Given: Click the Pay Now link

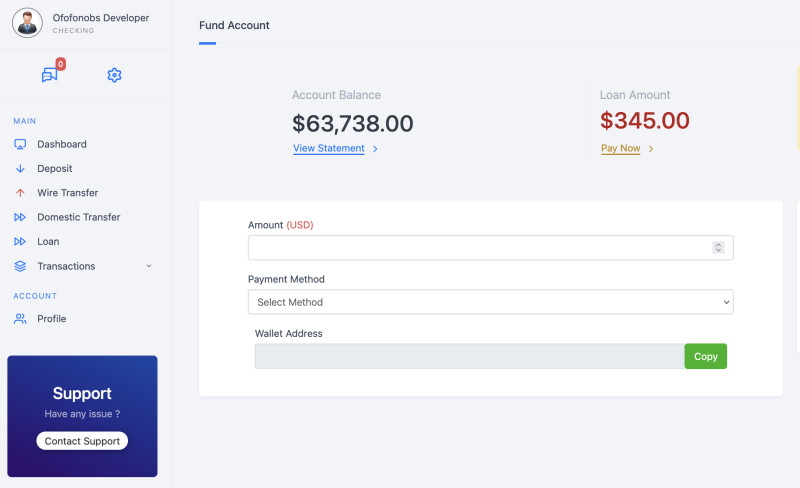Looking at the screenshot, I should point(620,149).
